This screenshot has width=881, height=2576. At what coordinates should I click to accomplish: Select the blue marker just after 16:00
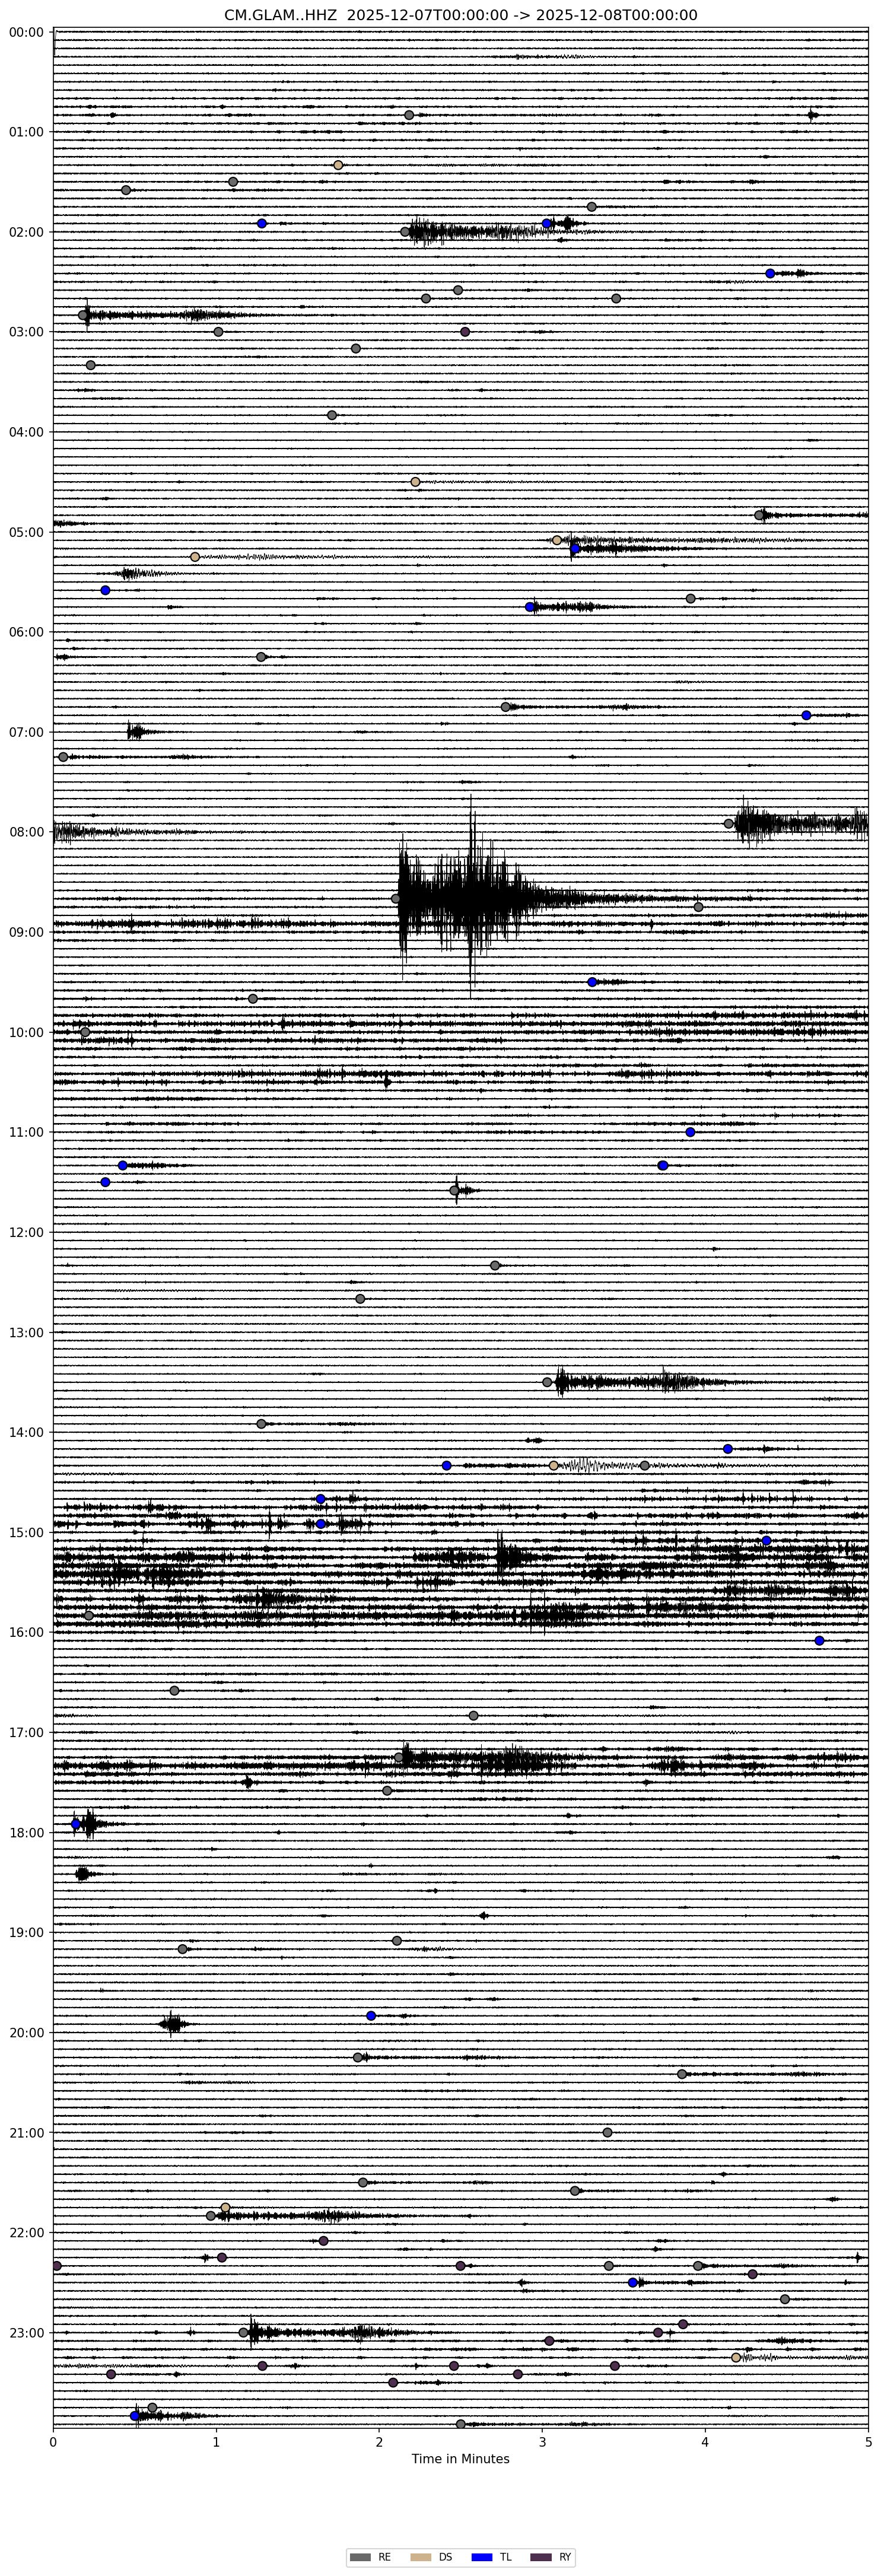(x=819, y=1641)
